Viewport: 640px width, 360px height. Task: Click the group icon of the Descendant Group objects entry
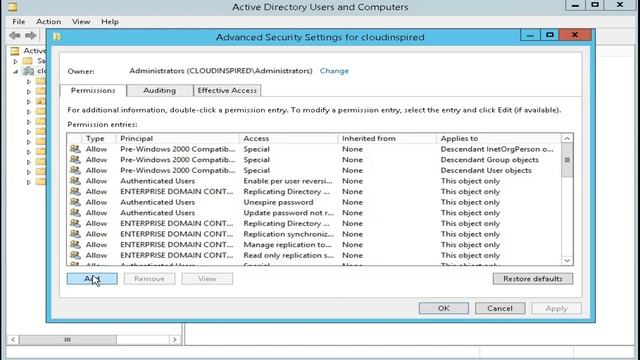click(75, 159)
